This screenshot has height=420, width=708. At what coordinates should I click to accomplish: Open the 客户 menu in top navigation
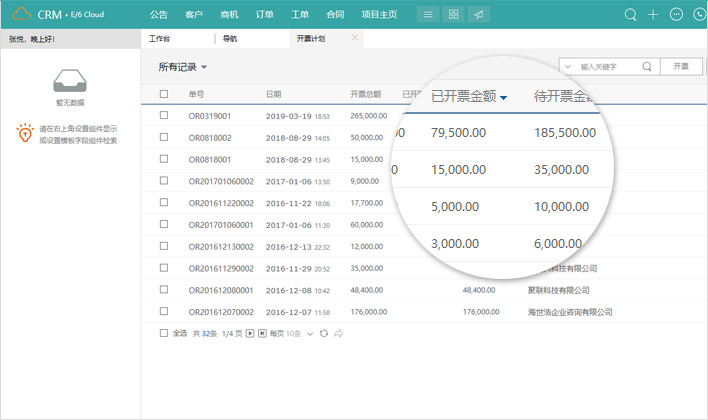pos(194,15)
